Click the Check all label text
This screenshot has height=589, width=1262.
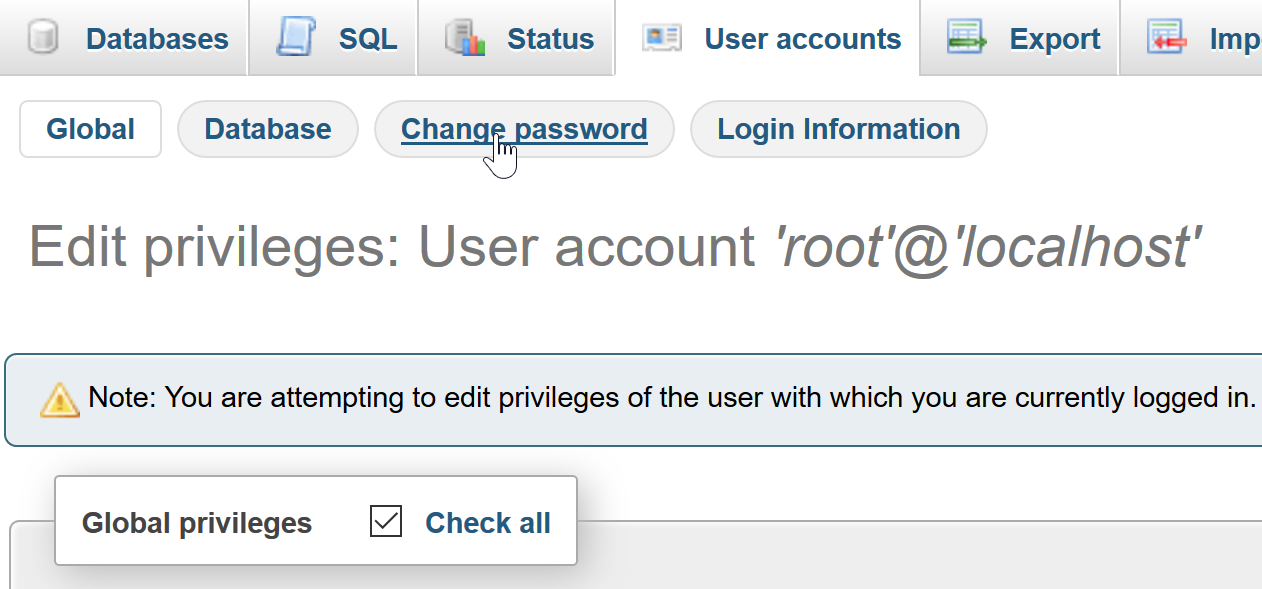coord(488,523)
